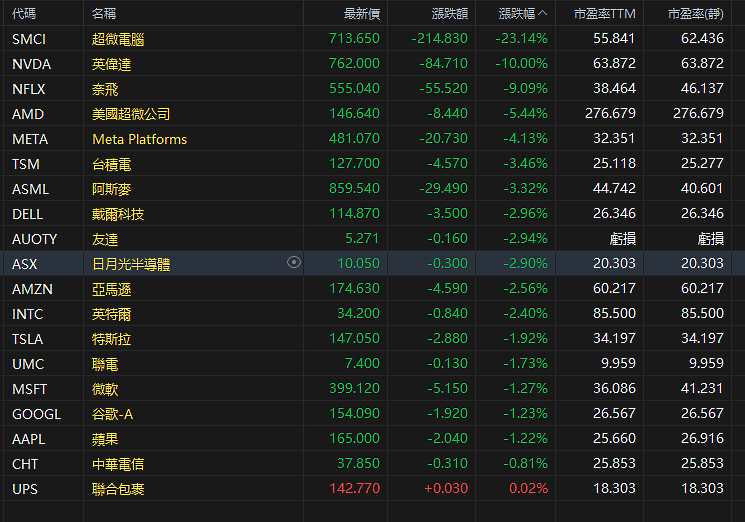
Task: Select the UMC ticker
Action: coord(28,364)
